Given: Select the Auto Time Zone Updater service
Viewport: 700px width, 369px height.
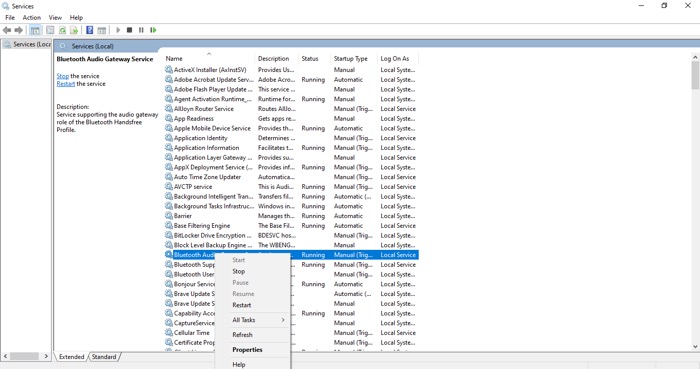Looking at the screenshot, I should 291,177.
